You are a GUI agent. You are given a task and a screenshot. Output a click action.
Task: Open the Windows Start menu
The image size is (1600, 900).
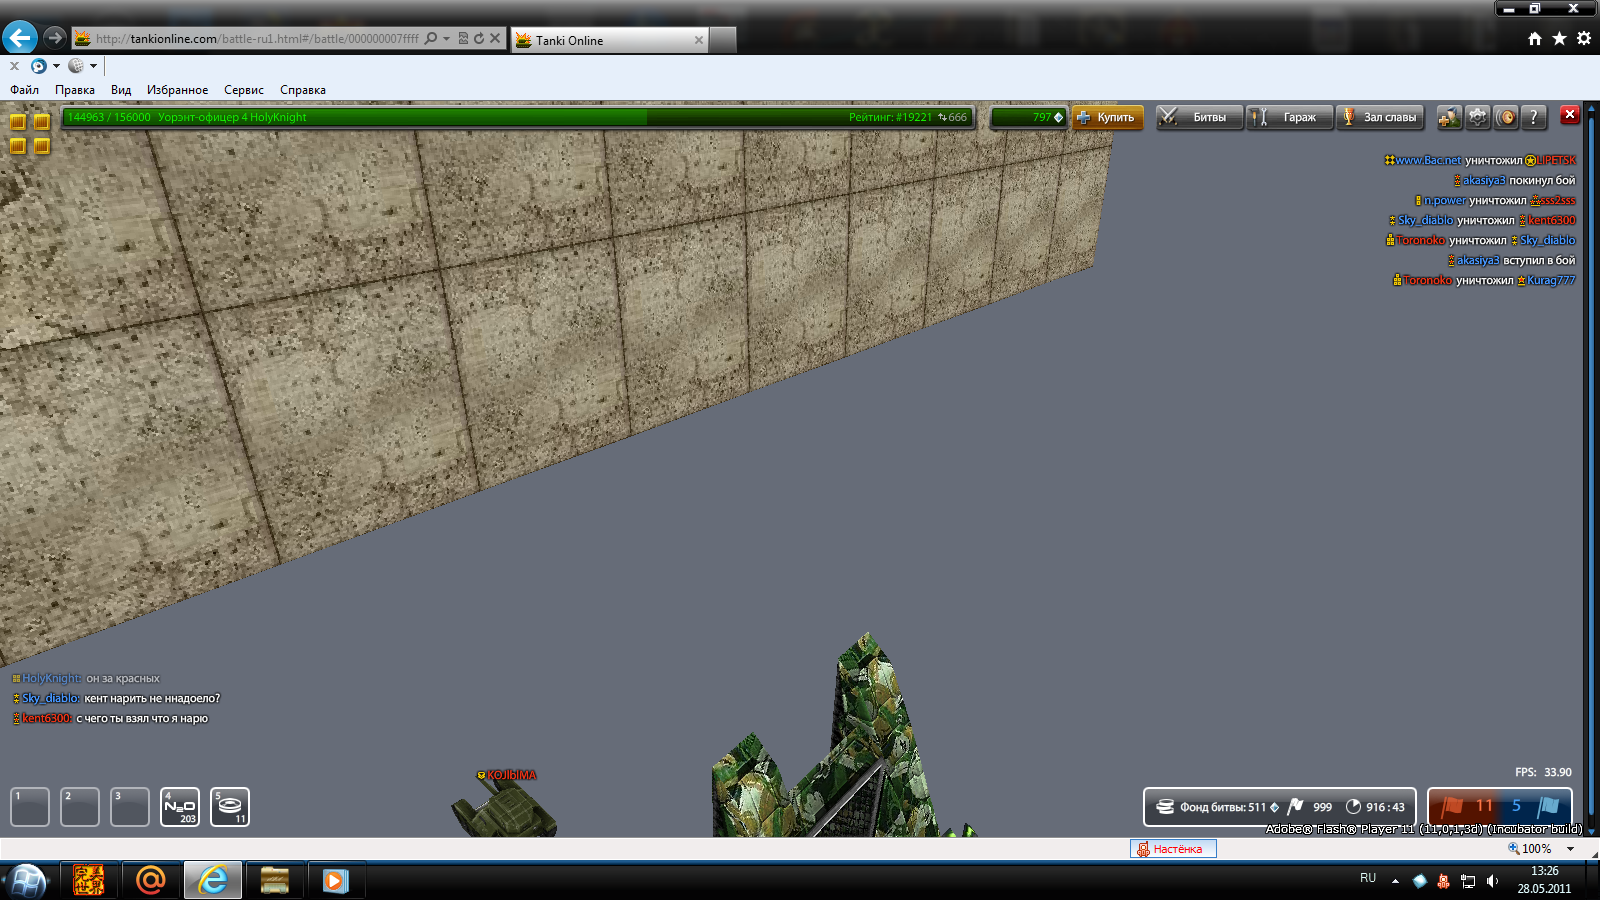click(27, 881)
